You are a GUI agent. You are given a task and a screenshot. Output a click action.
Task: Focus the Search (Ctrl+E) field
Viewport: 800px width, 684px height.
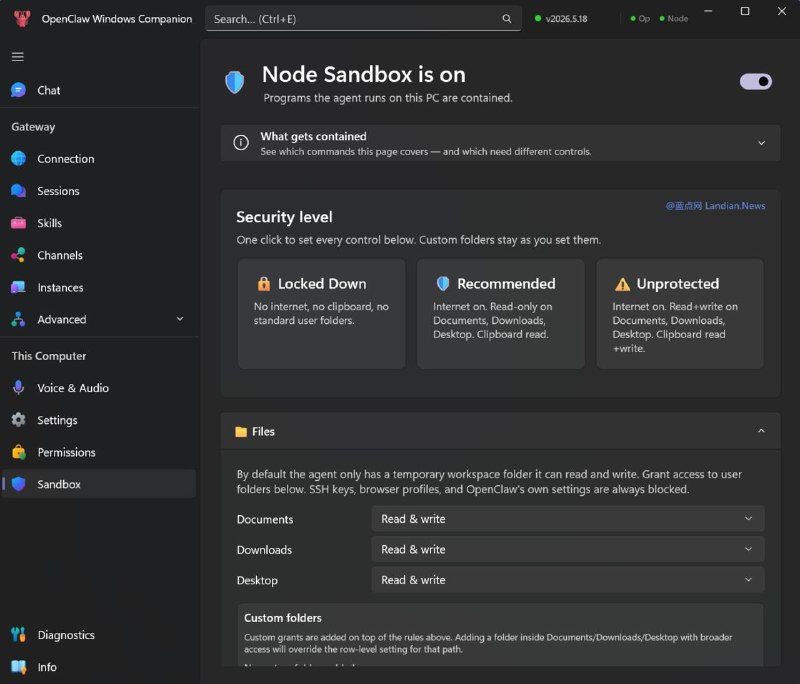(363, 19)
